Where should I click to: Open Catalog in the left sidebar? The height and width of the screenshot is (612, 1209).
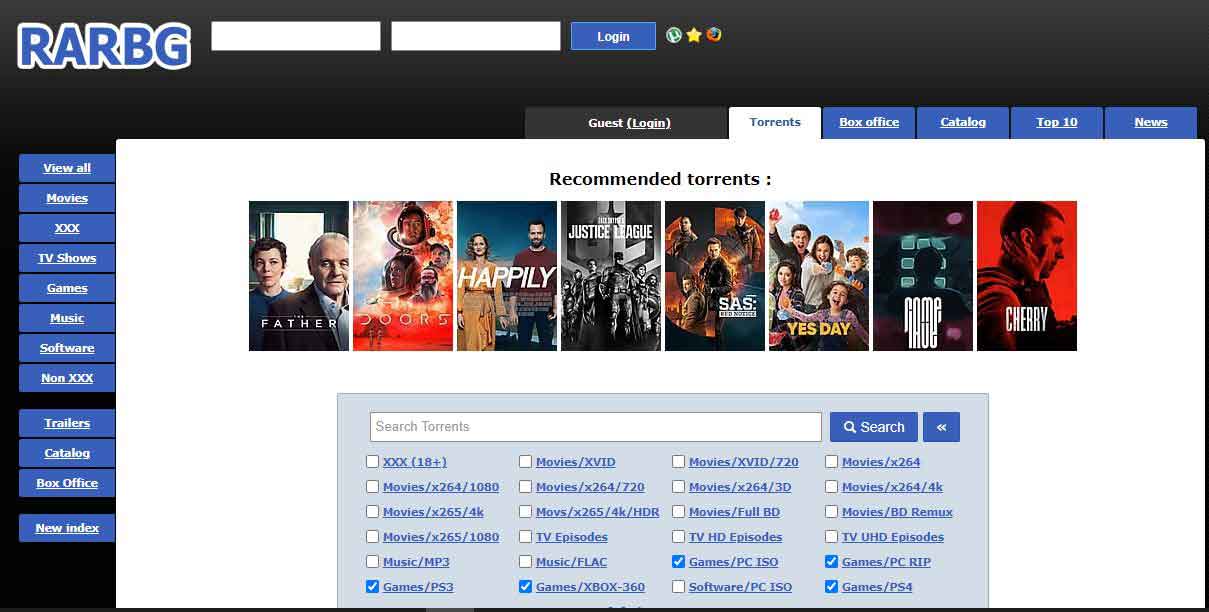point(67,453)
